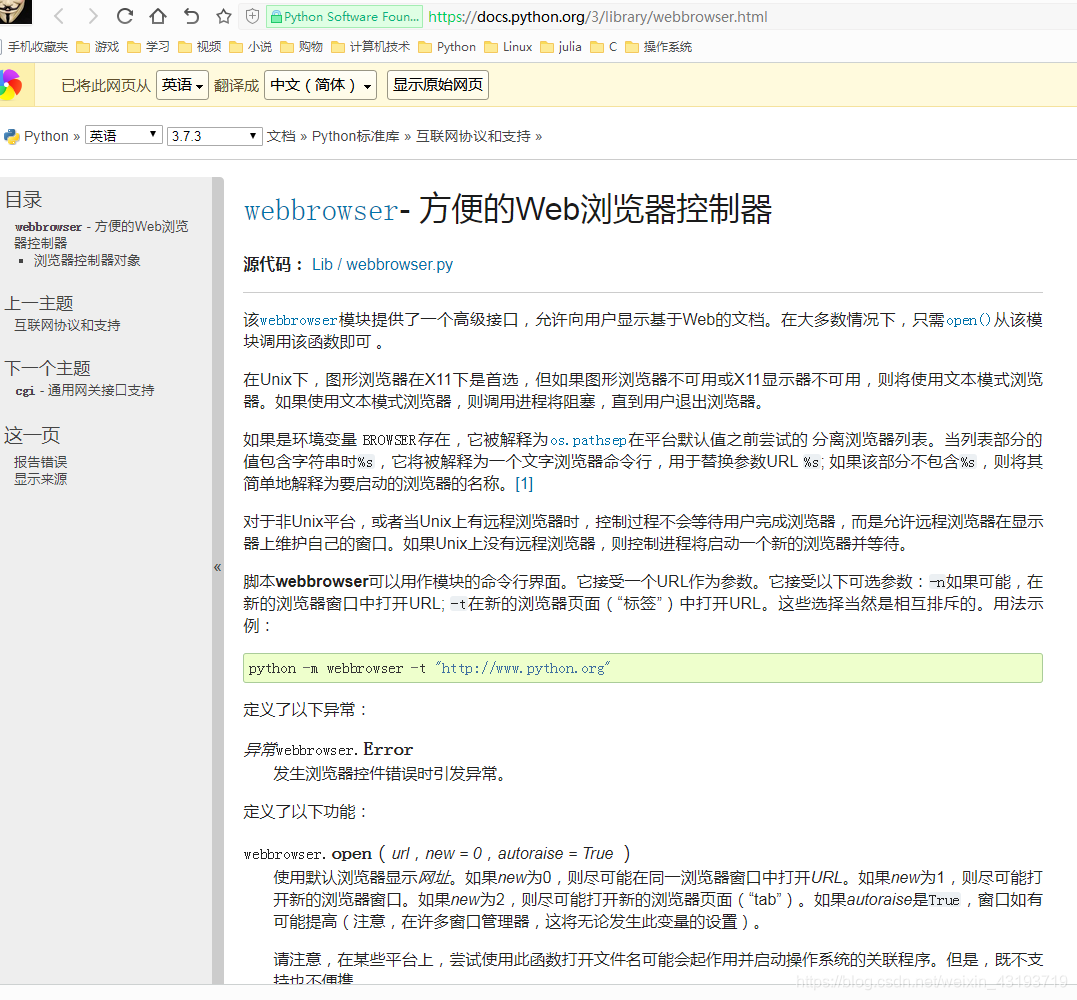Click the 互联网协议和支持 breadcrumb link
The height and width of the screenshot is (1000, 1077).
coord(473,136)
